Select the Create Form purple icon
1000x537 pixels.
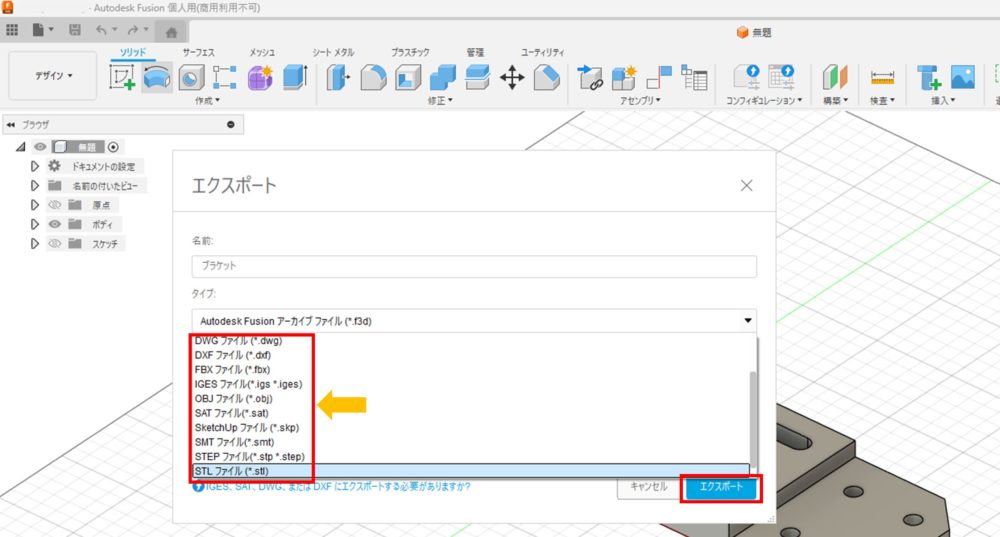[x=260, y=78]
